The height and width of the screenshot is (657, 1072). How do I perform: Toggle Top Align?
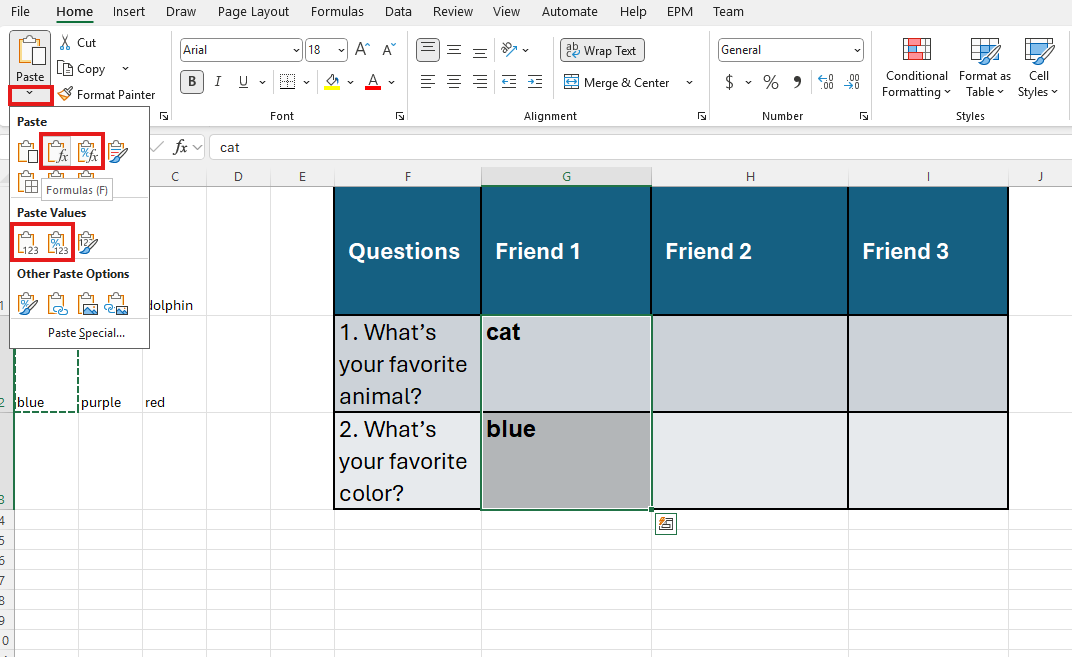coord(428,49)
